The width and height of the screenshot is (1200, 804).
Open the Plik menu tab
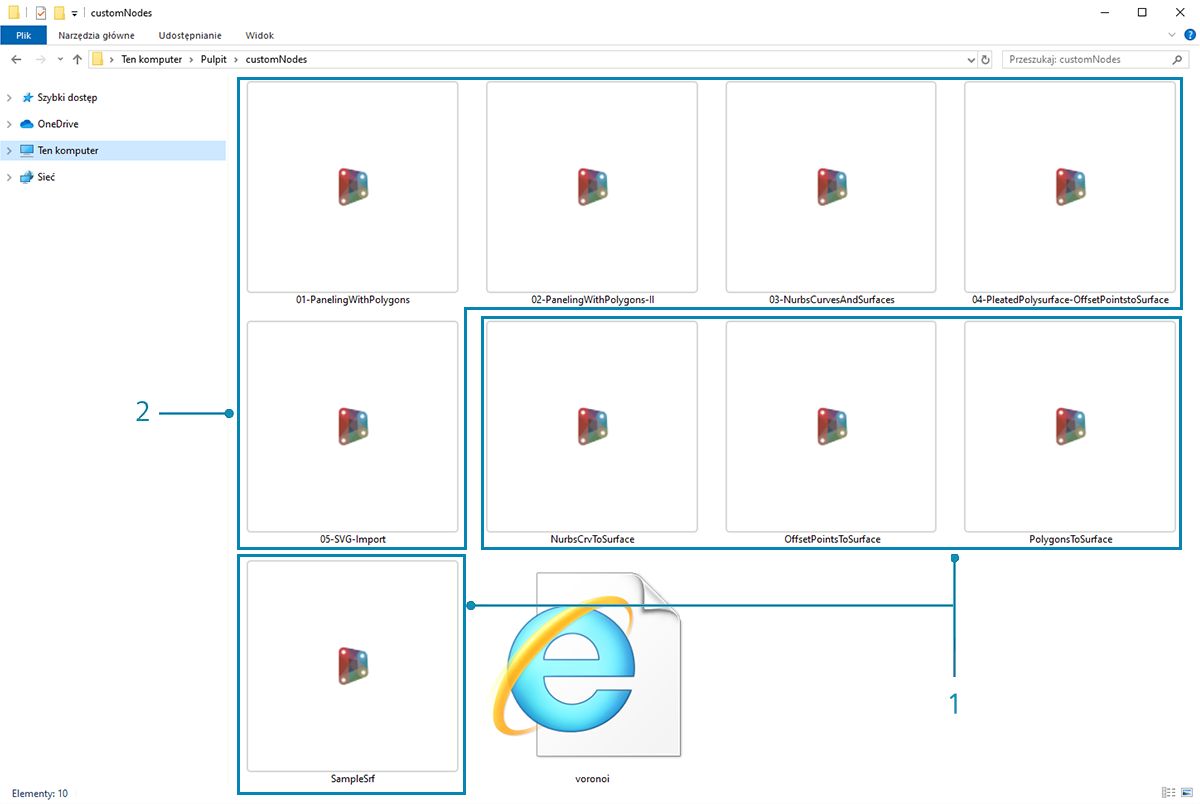point(24,35)
